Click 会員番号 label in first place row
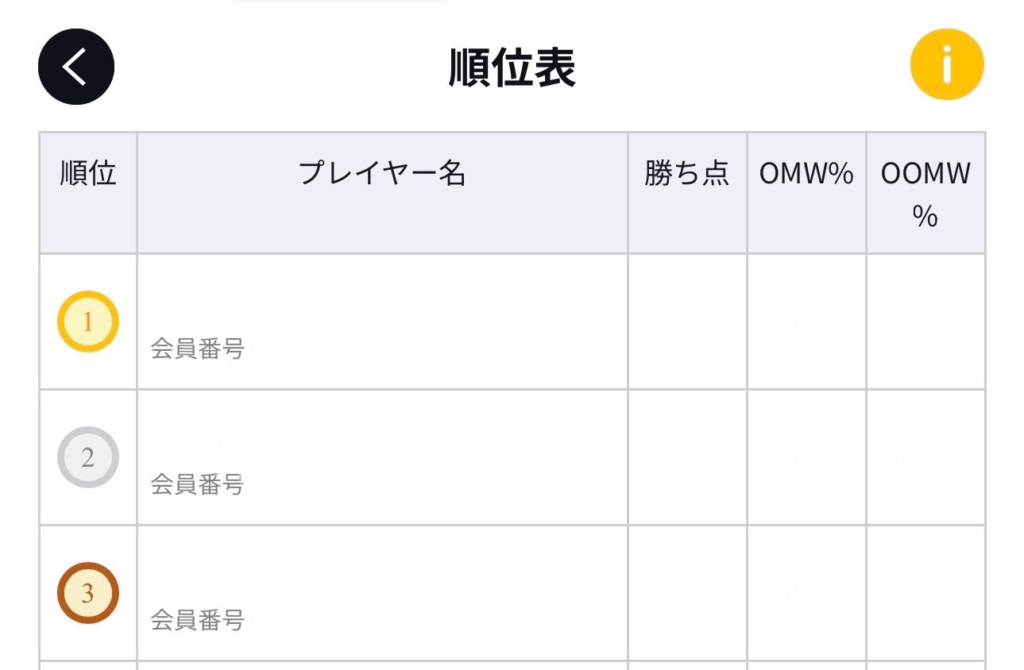 197,349
